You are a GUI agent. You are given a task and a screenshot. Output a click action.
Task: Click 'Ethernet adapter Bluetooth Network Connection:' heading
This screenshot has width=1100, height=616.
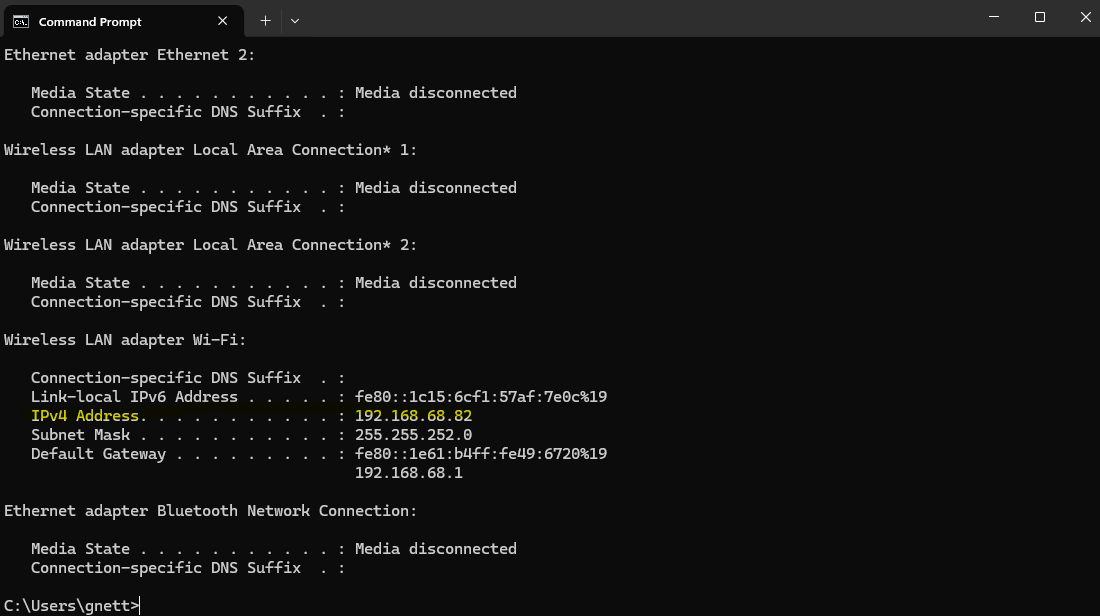tap(210, 511)
